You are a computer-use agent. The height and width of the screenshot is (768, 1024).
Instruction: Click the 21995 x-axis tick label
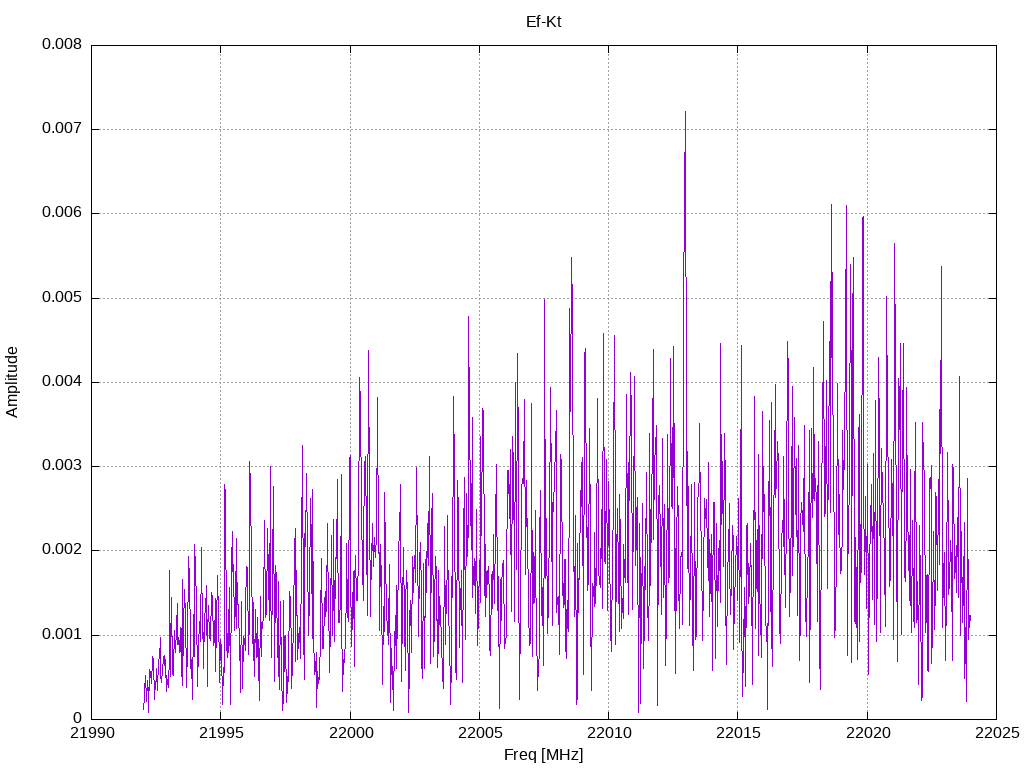pos(221,733)
